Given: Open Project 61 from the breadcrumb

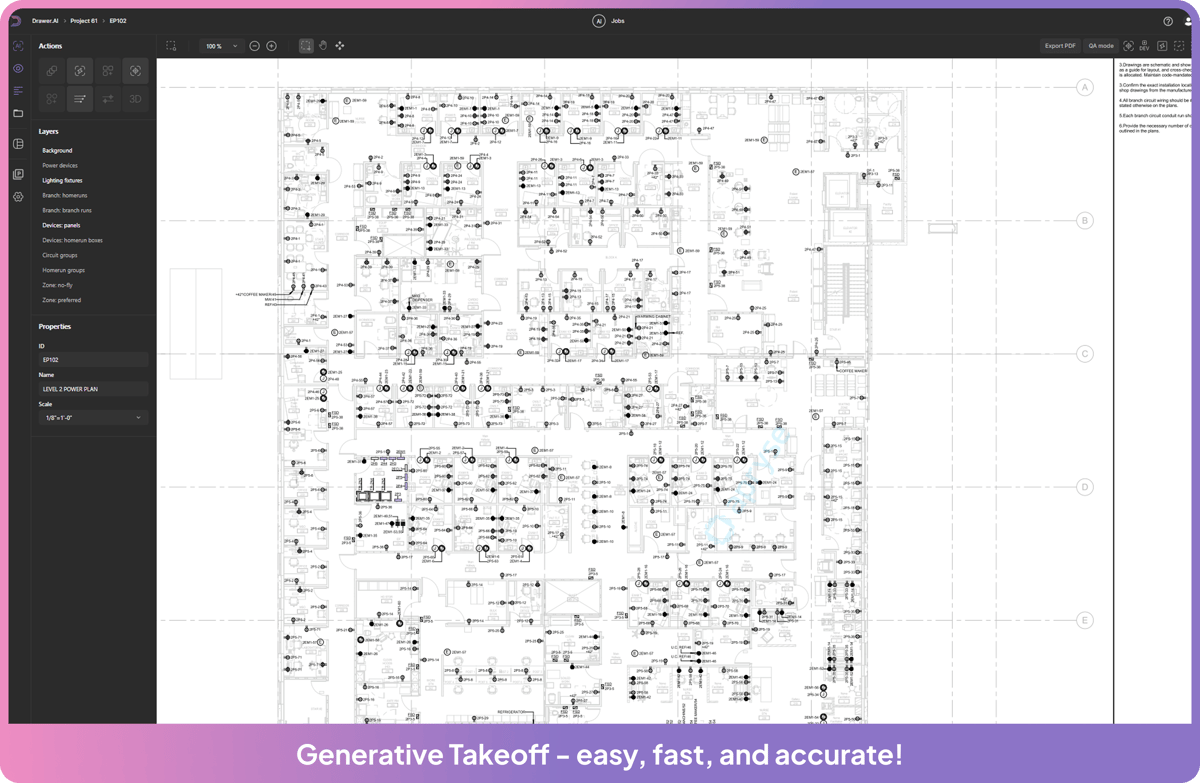Looking at the screenshot, I should 84,19.
